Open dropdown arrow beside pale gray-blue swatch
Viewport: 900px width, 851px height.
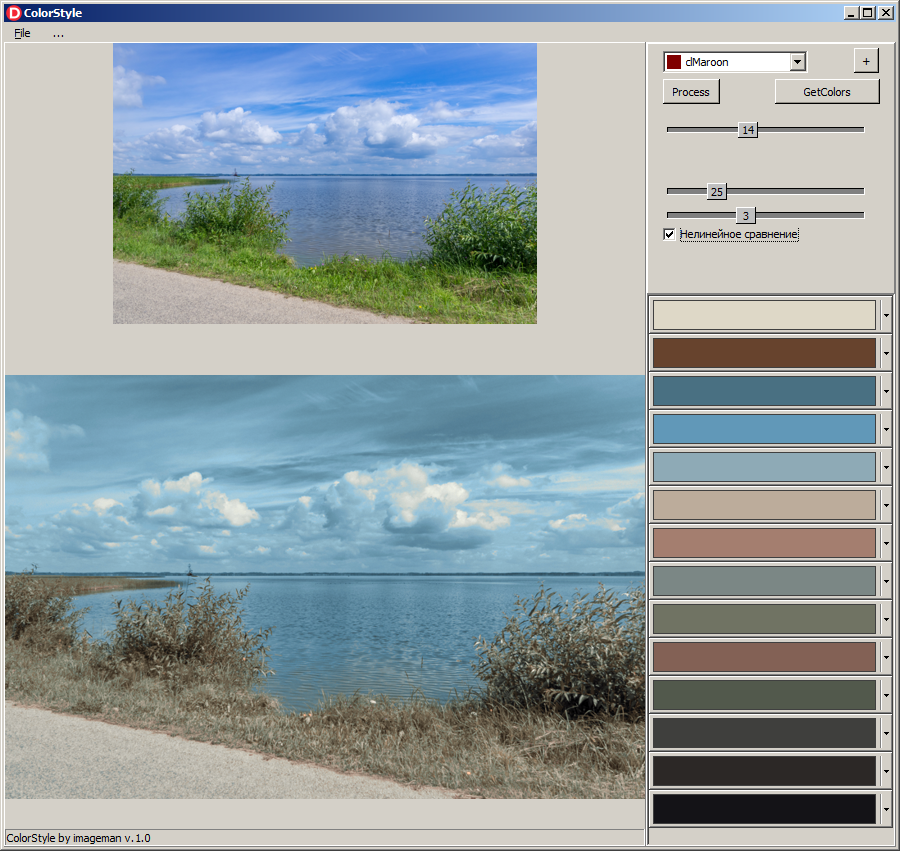886,467
